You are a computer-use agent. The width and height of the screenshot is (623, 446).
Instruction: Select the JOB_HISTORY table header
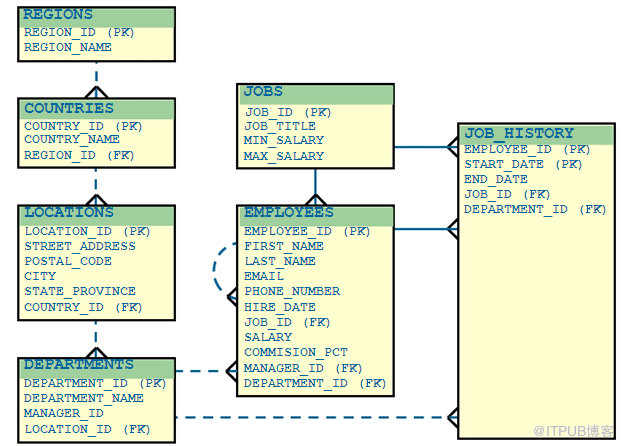[536, 135]
